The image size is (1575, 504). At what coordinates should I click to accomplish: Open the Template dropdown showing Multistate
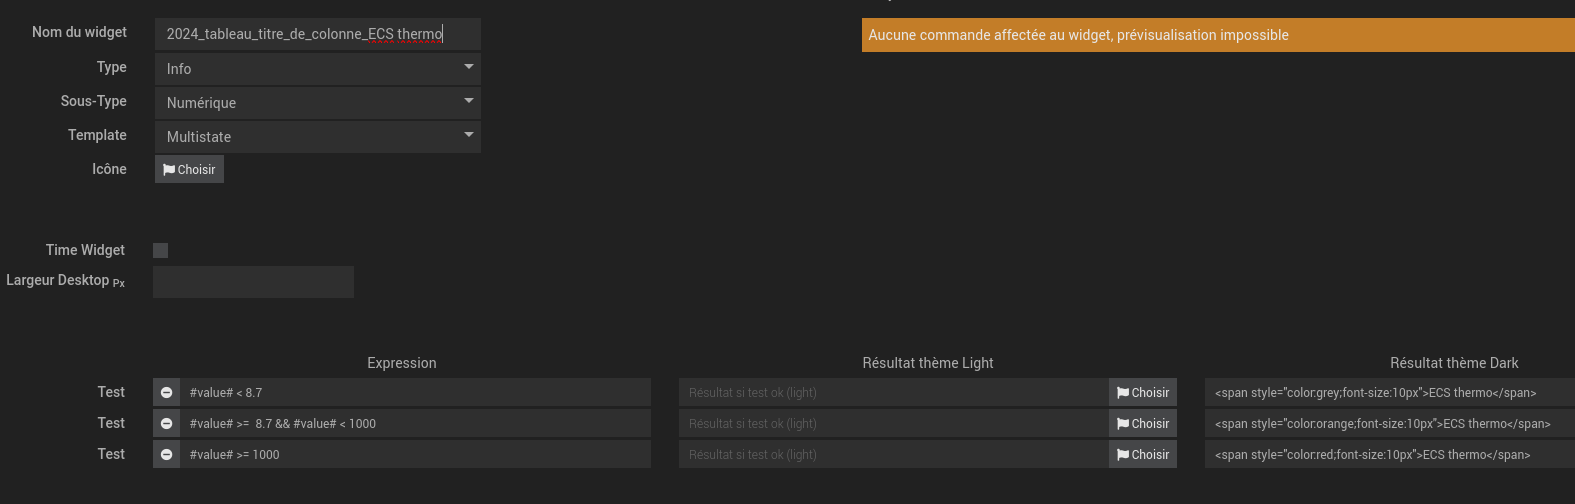pyautogui.click(x=317, y=137)
